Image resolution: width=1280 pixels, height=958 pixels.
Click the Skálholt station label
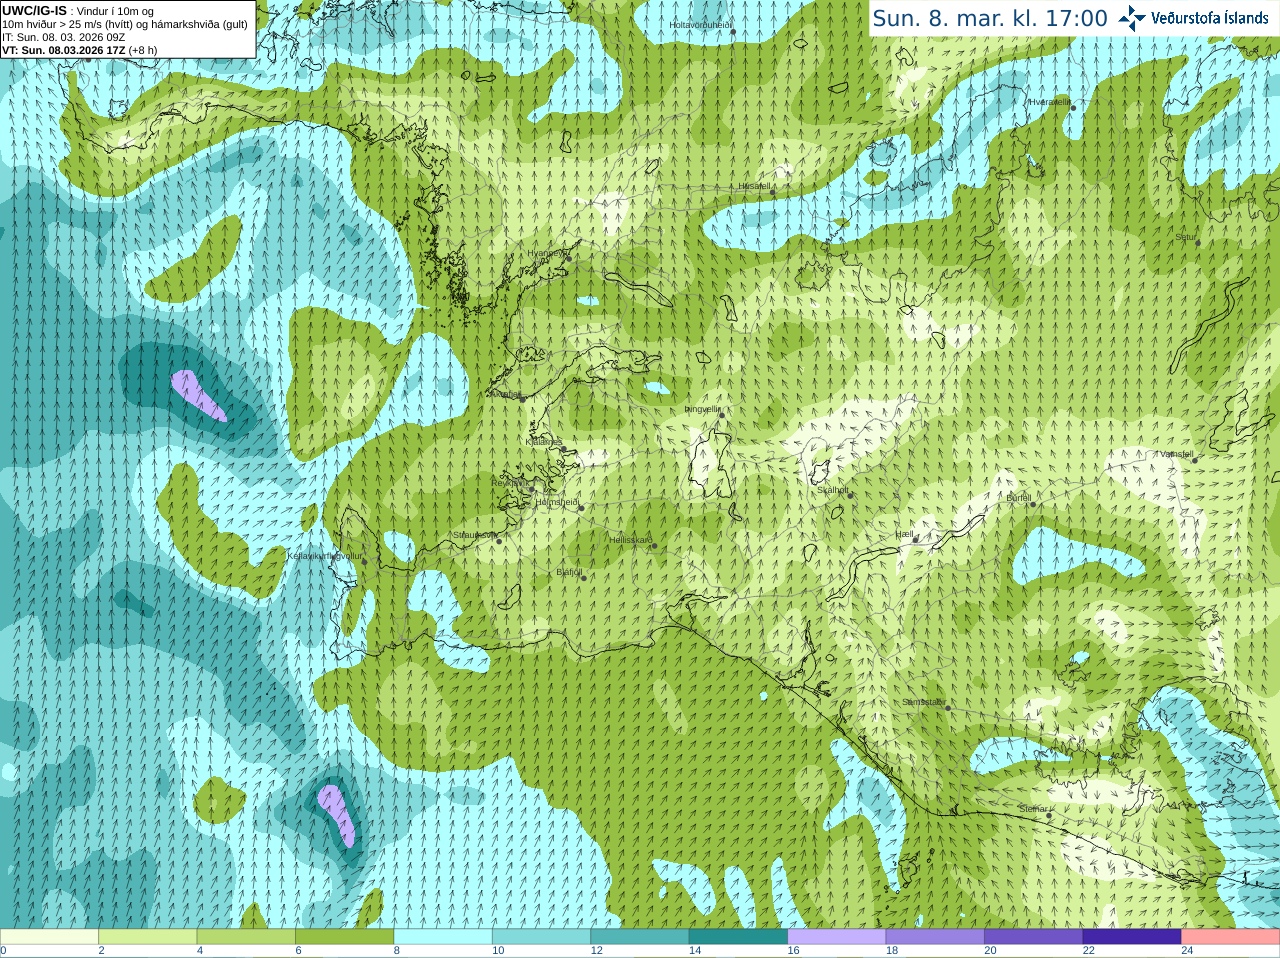click(833, 491)
